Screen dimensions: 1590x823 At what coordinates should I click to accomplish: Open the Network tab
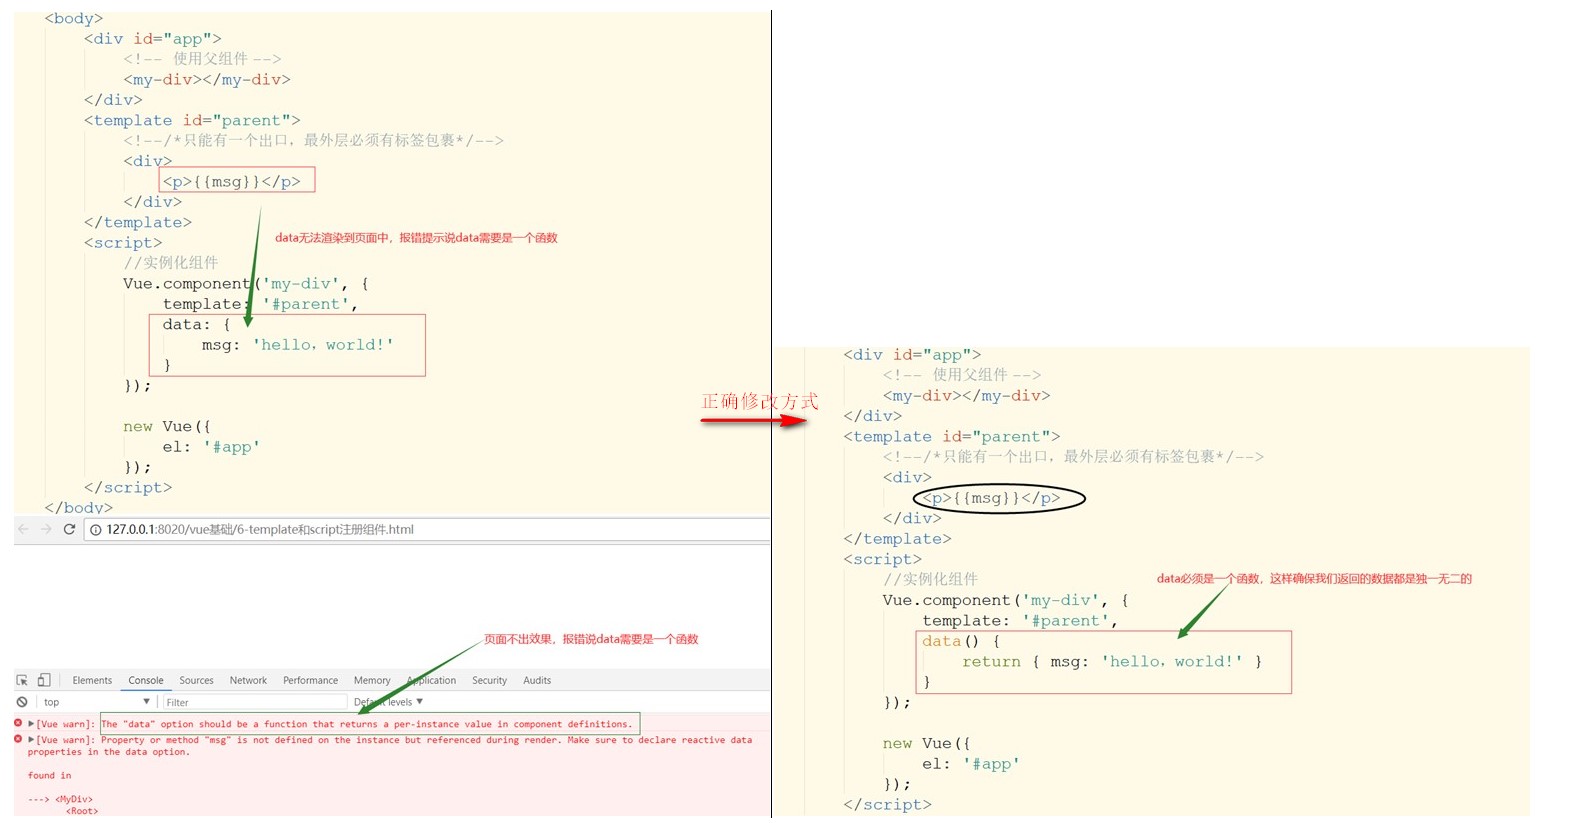(x=248, y=680)
